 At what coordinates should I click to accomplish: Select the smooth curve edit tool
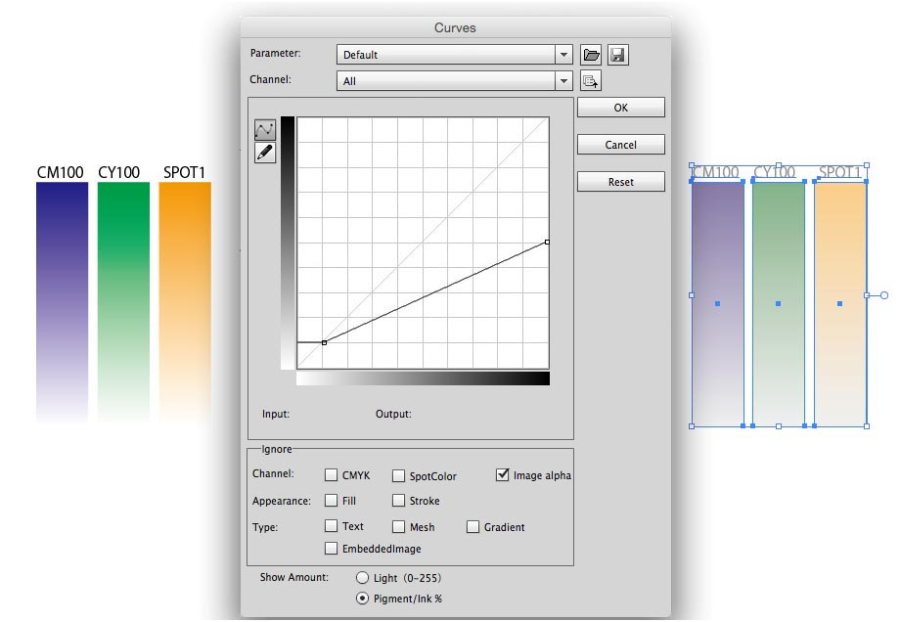tap(266, 130)
